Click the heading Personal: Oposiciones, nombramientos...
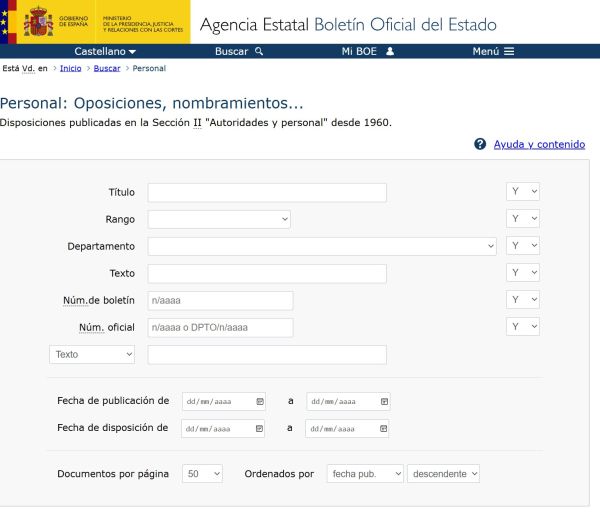Viewport: 600px width, 512px height. 152,103
